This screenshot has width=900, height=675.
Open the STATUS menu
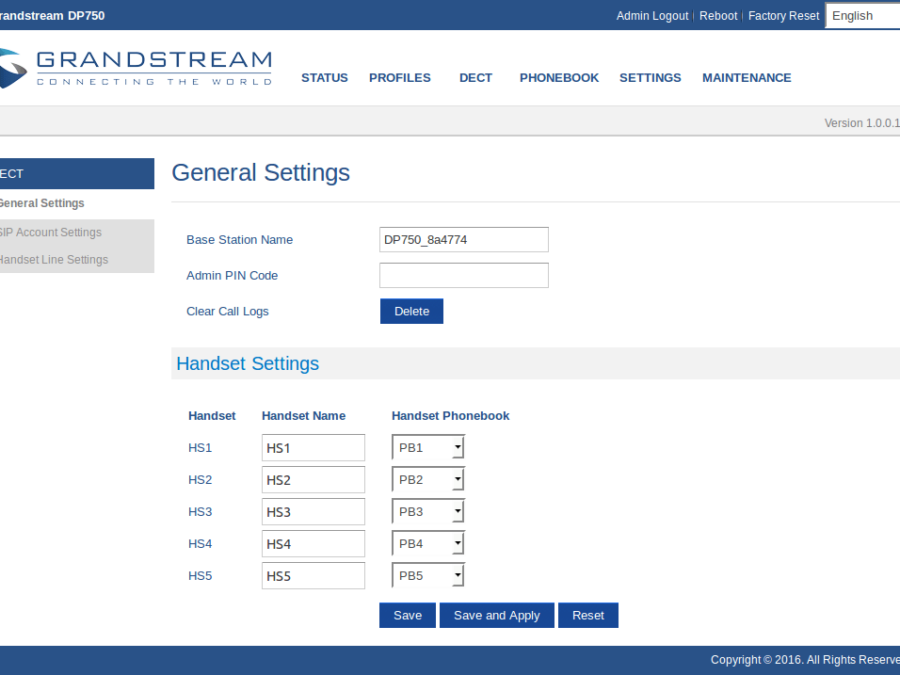(x=324, y=78)
